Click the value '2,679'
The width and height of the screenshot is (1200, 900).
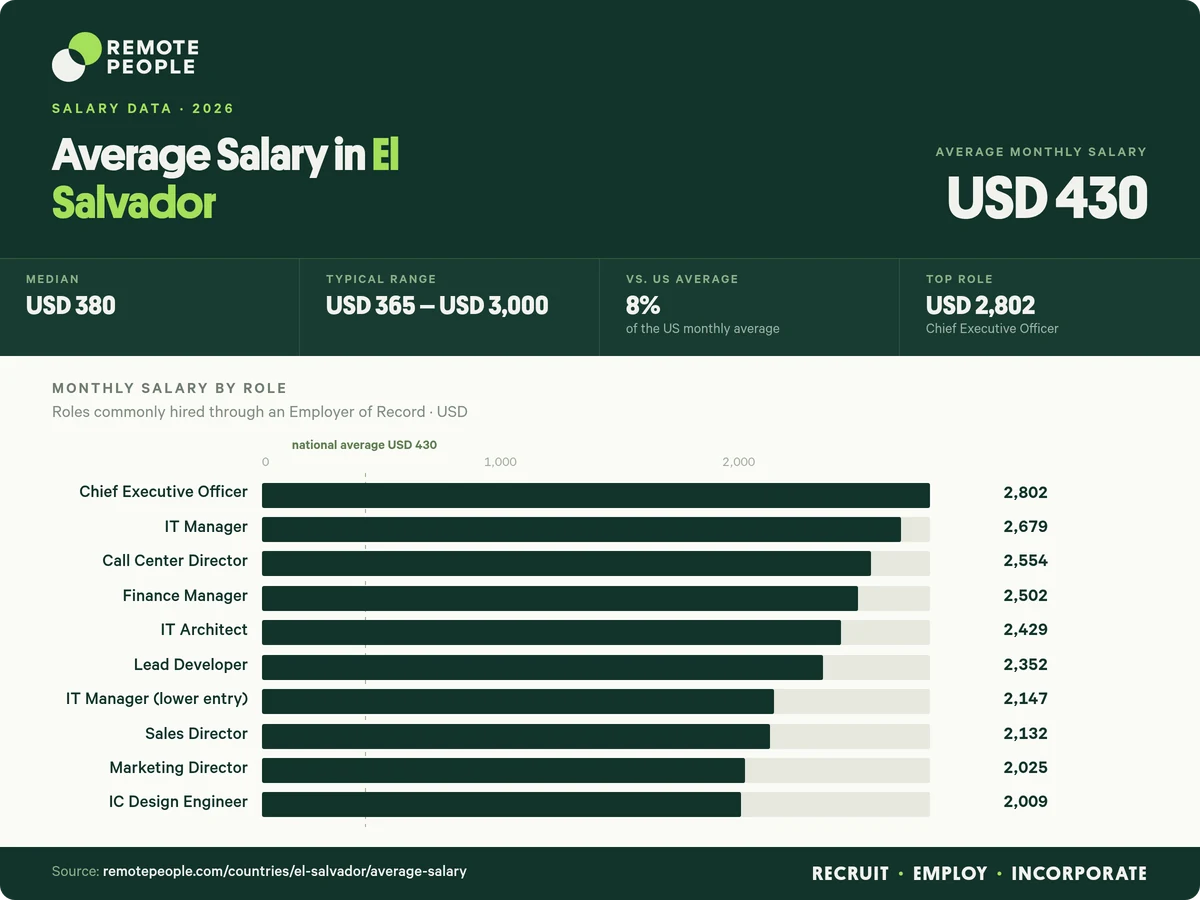(1026, 527)
